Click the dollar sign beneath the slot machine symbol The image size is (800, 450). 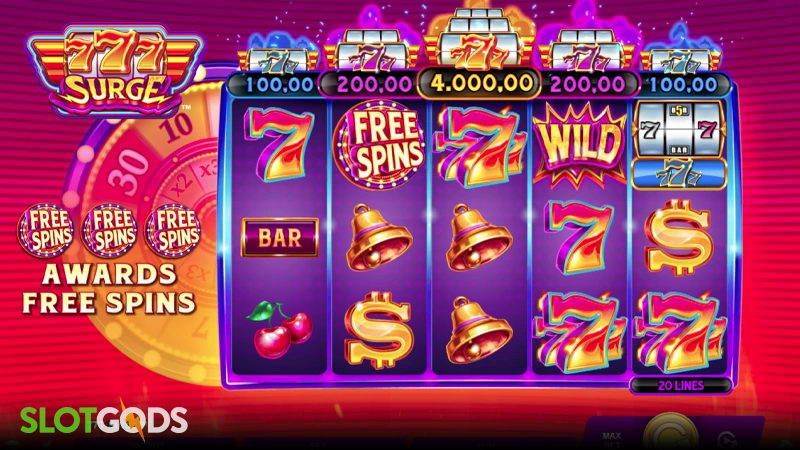click(x=679, y=237)
